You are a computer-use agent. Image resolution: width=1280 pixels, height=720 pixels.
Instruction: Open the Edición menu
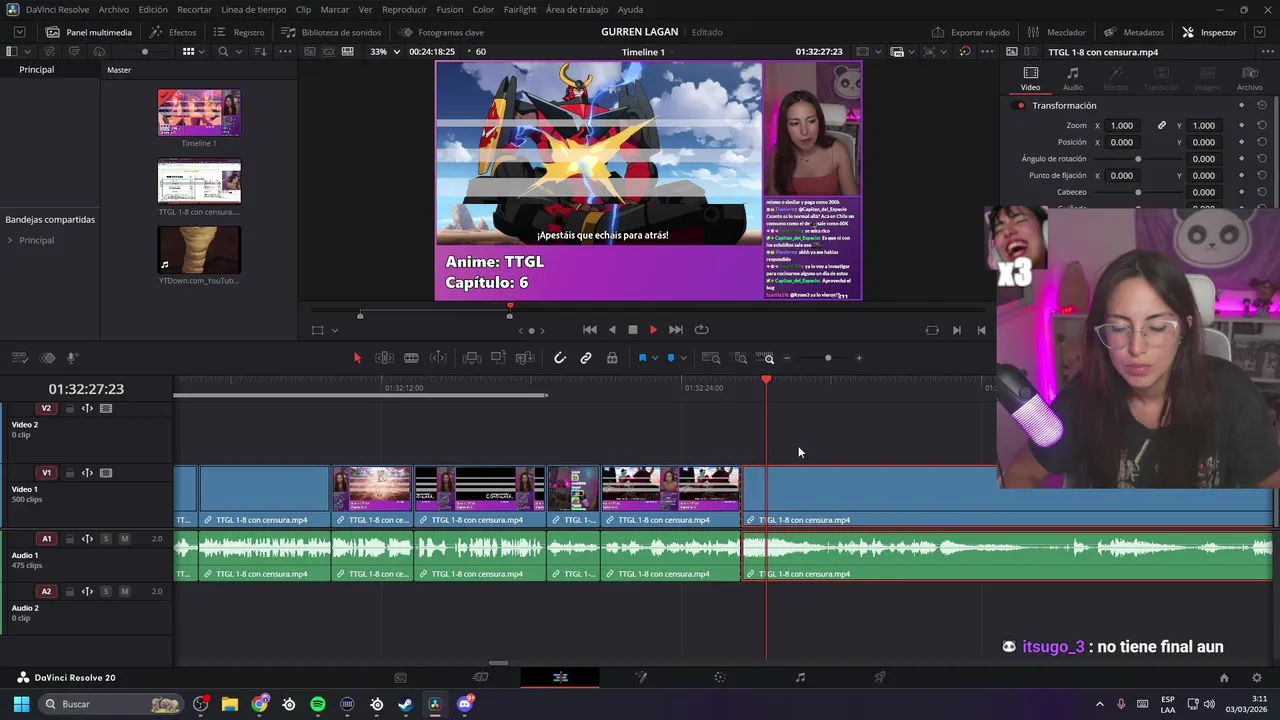[x=153, y=9]
